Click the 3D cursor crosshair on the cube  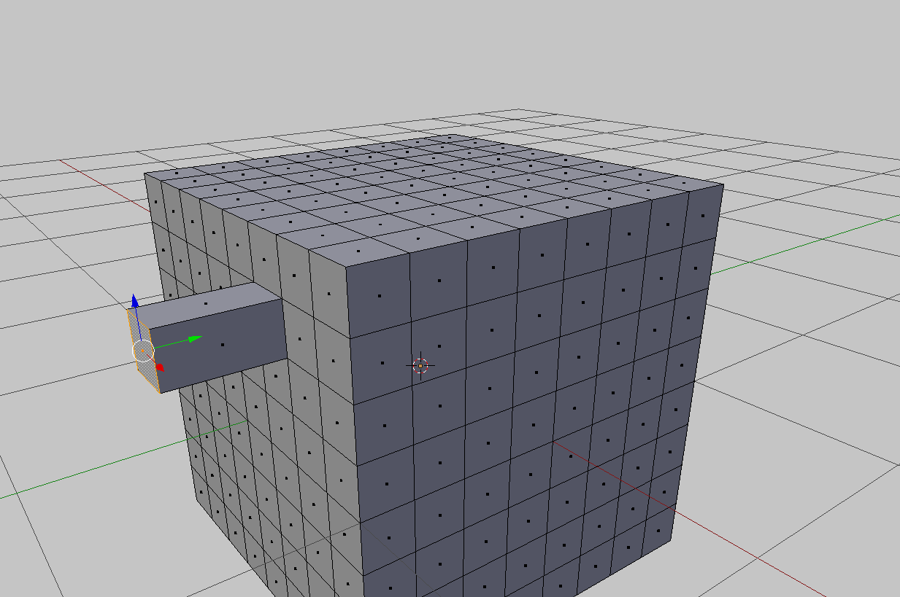[x=420, y=366]
